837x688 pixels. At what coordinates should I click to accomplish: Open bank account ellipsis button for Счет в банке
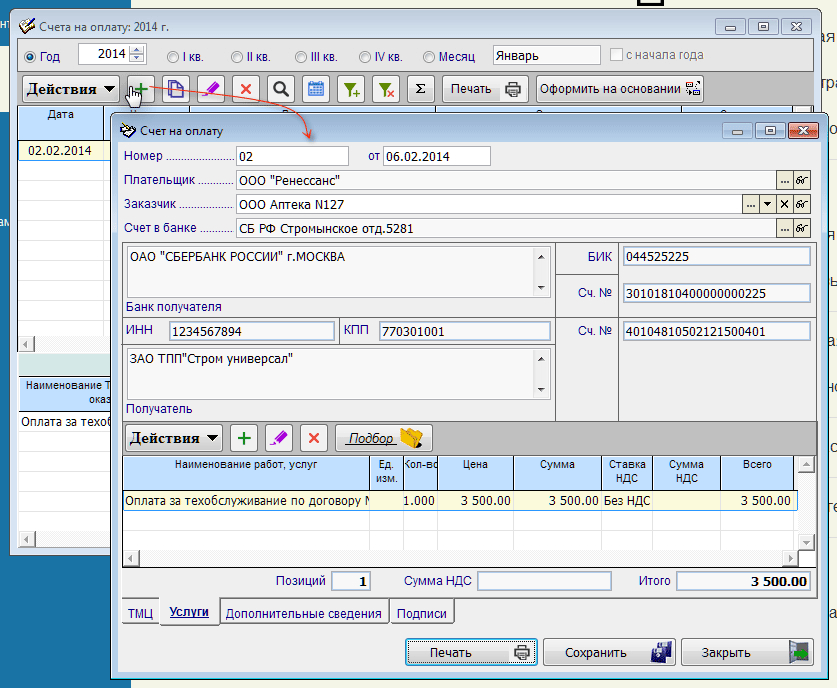pos(784,228)
